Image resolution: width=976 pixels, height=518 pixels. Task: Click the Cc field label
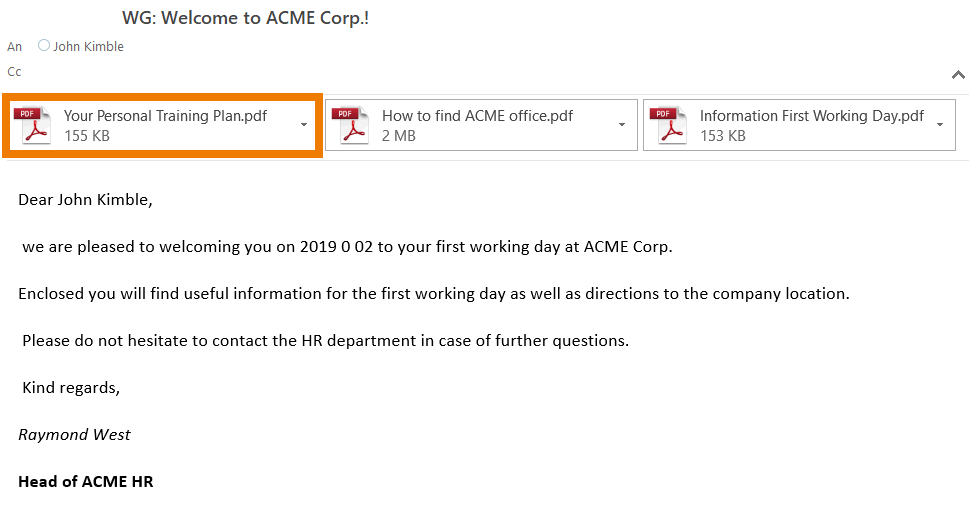pos(14,72)
